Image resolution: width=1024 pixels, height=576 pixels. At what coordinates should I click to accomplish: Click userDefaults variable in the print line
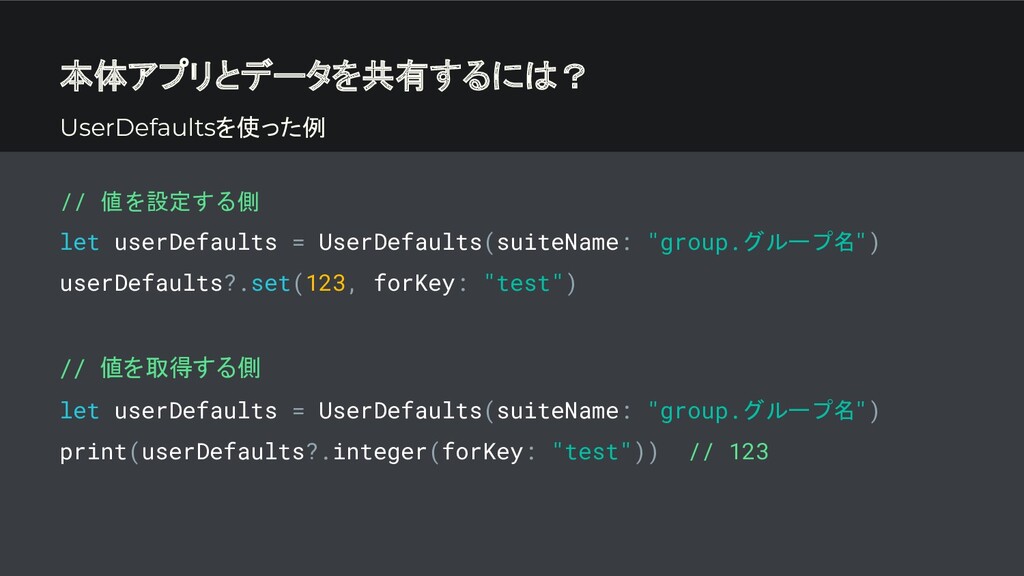(x=223, y=452)
